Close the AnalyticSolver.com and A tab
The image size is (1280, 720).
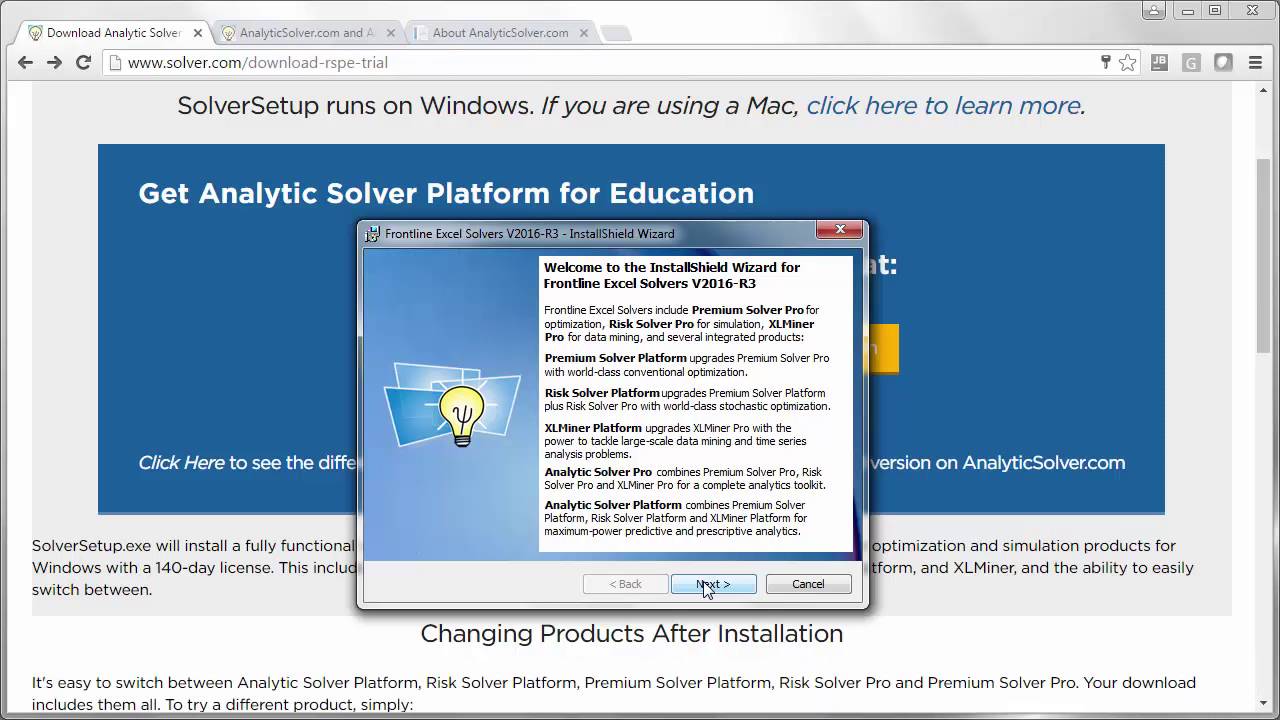click(x=390, y=32)
